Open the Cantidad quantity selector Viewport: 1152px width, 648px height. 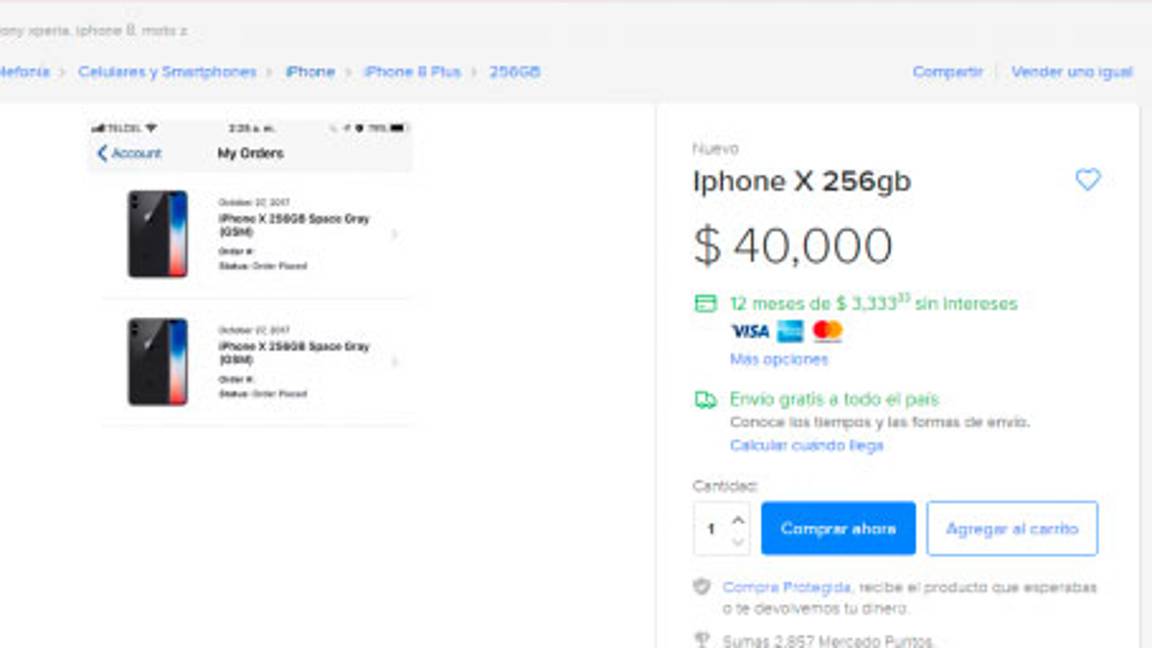(x=722, y=528)
